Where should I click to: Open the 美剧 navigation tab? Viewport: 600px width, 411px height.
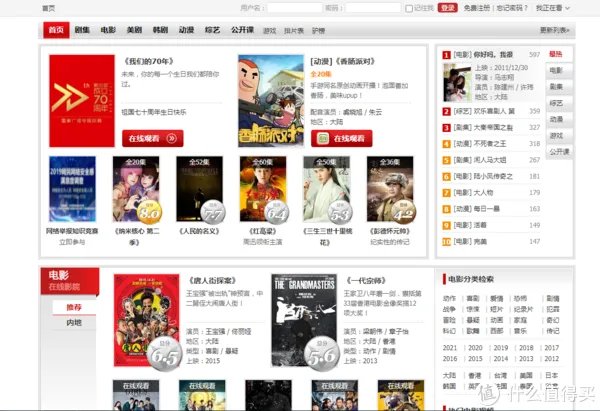pyautogui.click(x=134, y=30)
